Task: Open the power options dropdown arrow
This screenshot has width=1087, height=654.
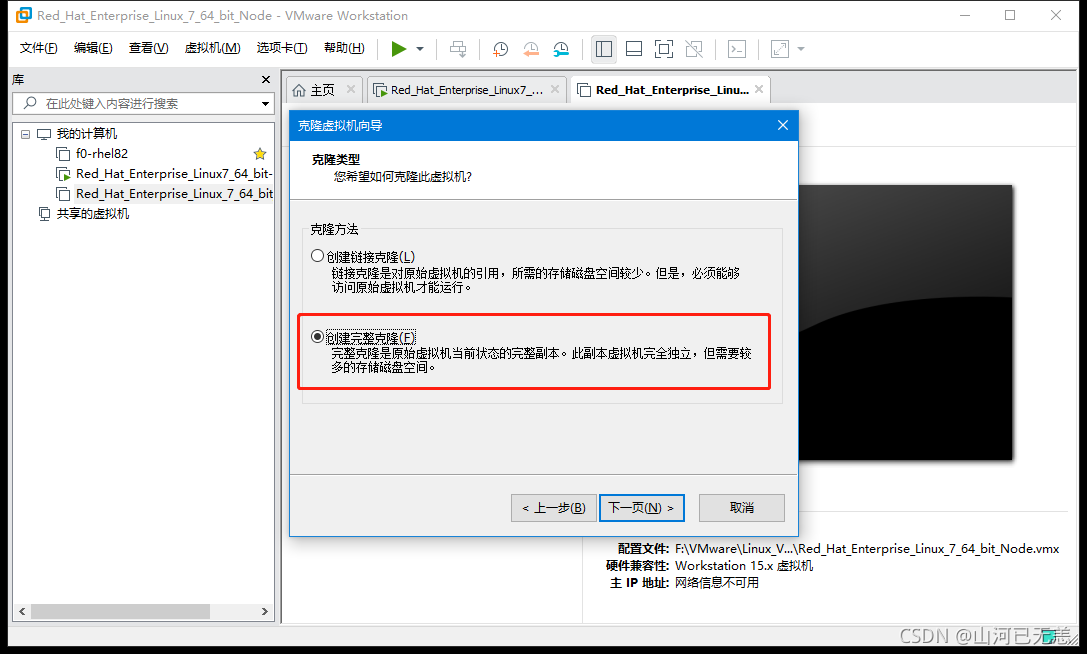Action: 420,49
